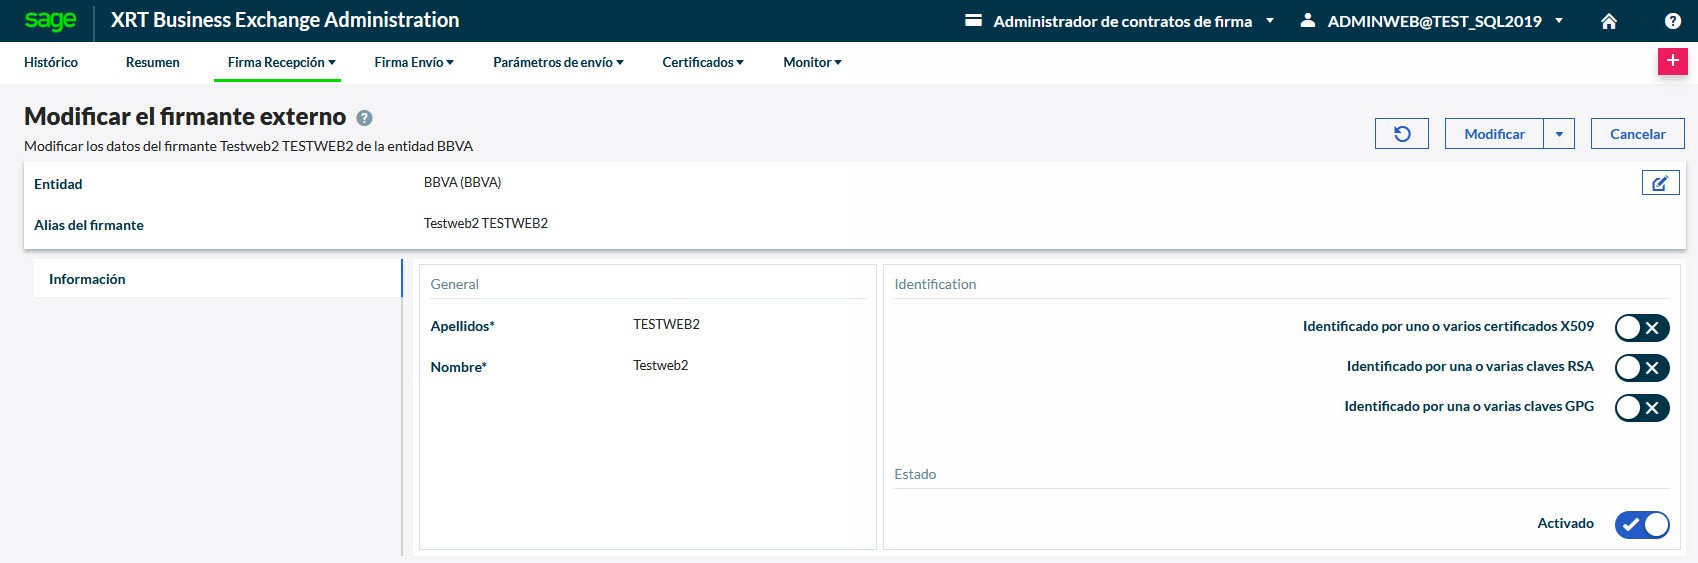
Task: Click the edit pencil icon for Entidad
Action: pos(1660,183)
